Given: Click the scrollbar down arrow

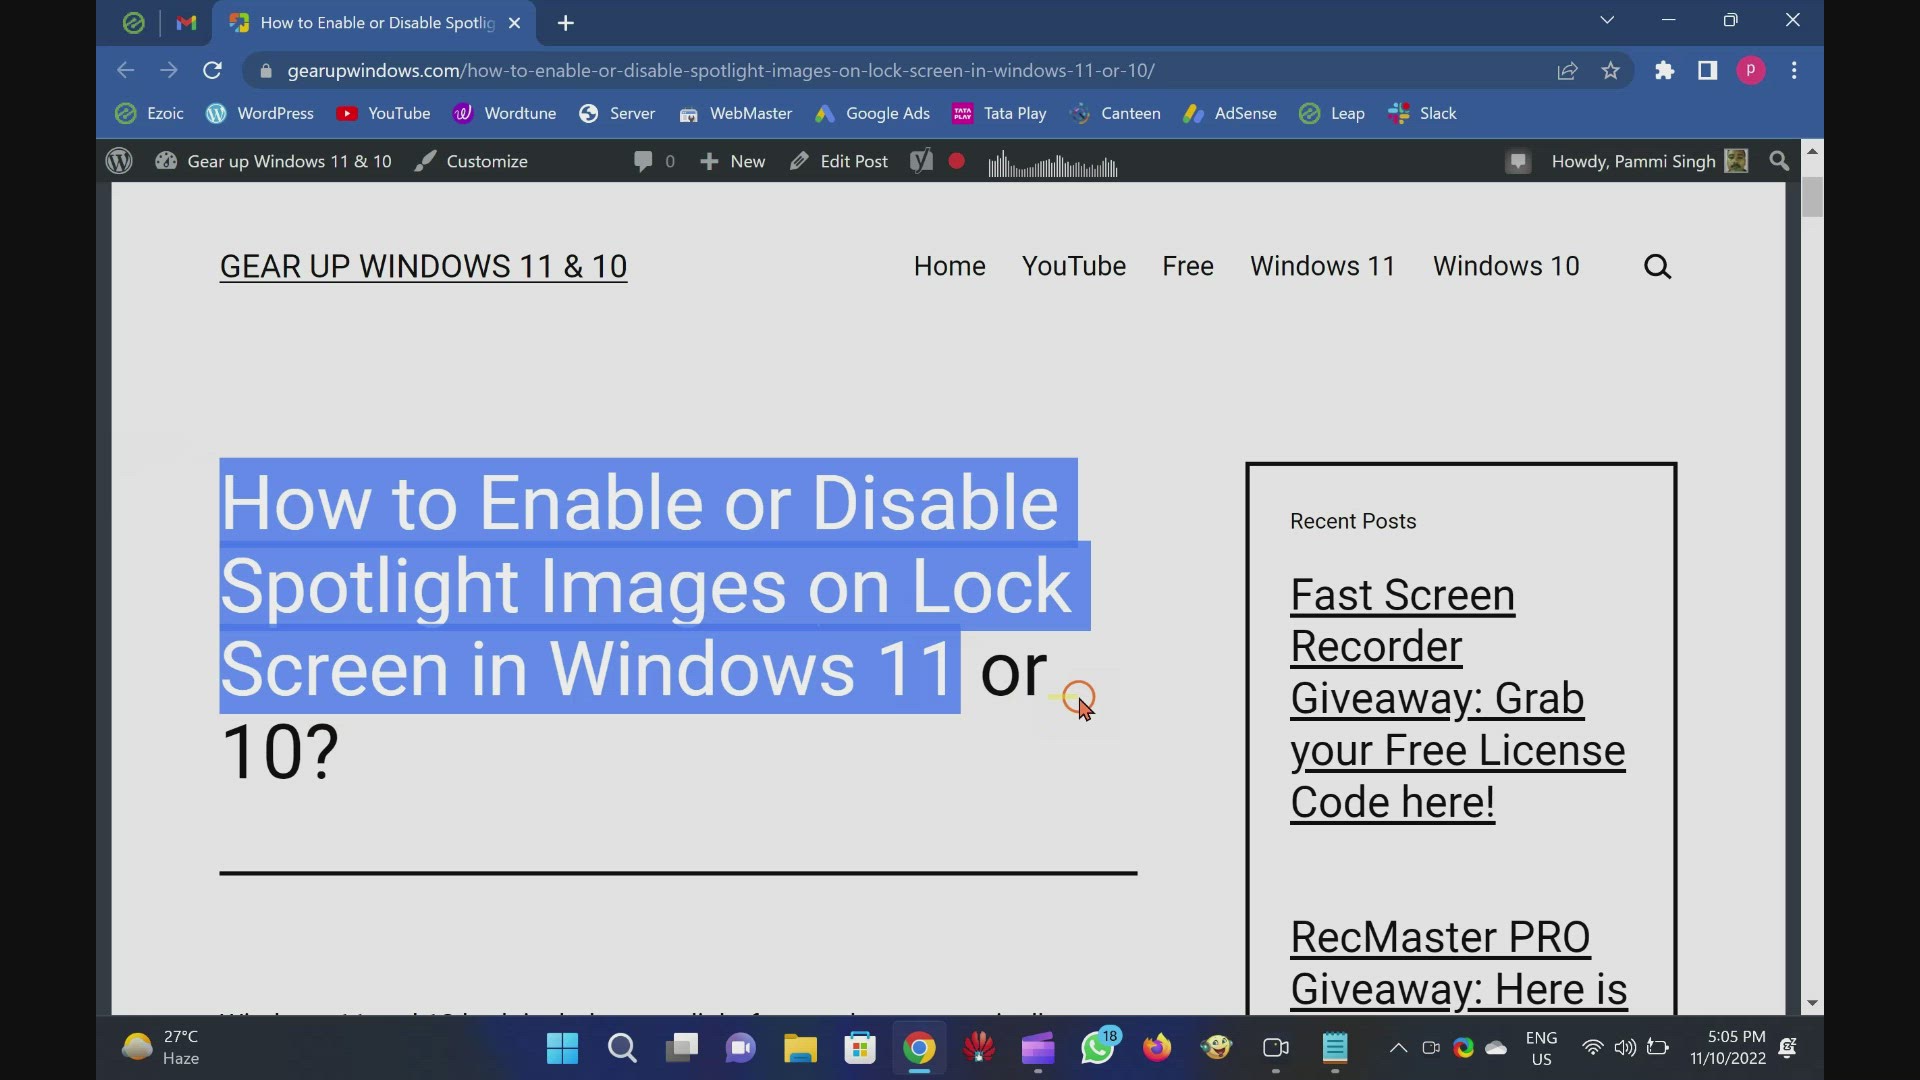Looking at the screenshot, I should tap(1812, 1003).
